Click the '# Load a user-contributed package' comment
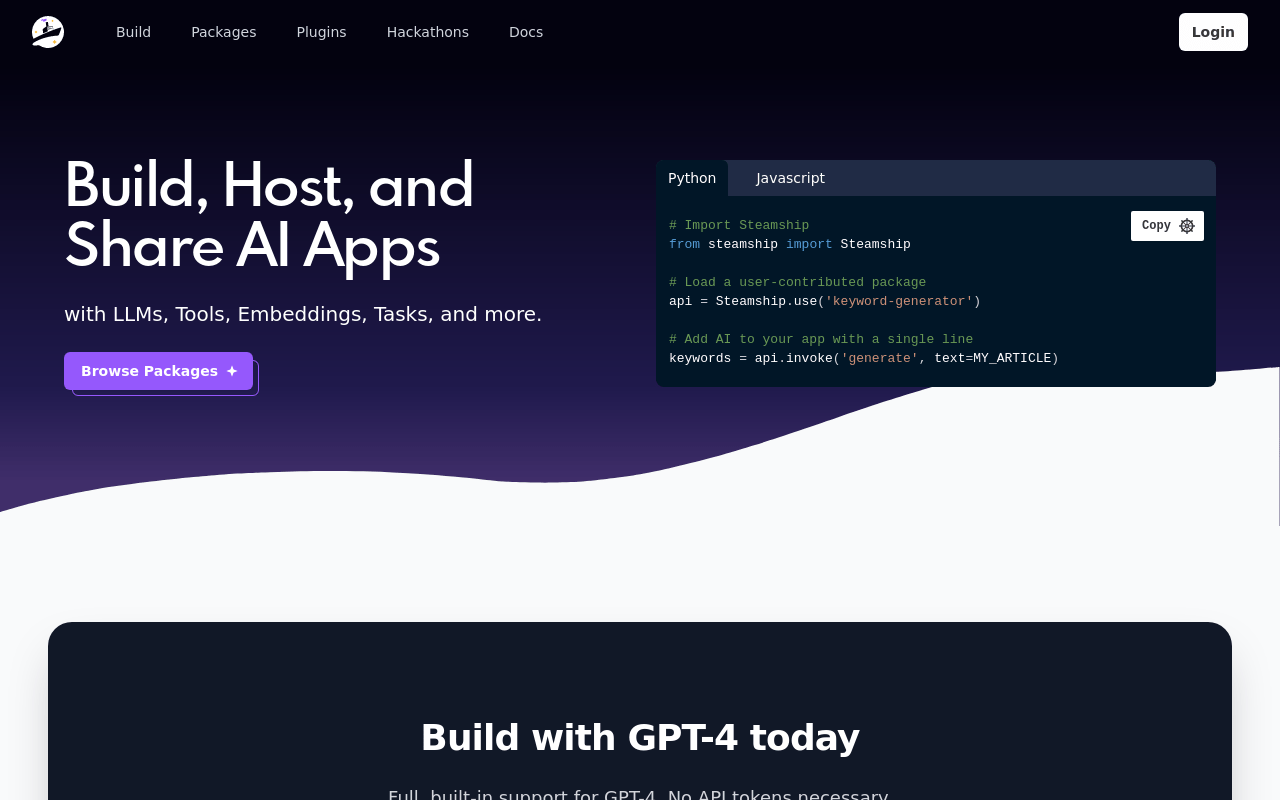Image resolution: width=1280 pixels, height=800 pixels. tap(797, 283)
